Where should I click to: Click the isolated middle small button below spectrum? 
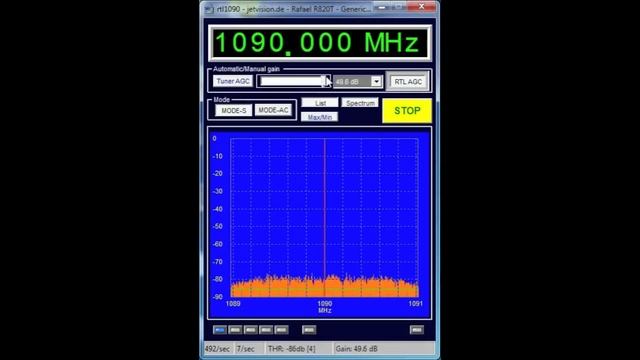pyautogui.click(x=309, y=330)
